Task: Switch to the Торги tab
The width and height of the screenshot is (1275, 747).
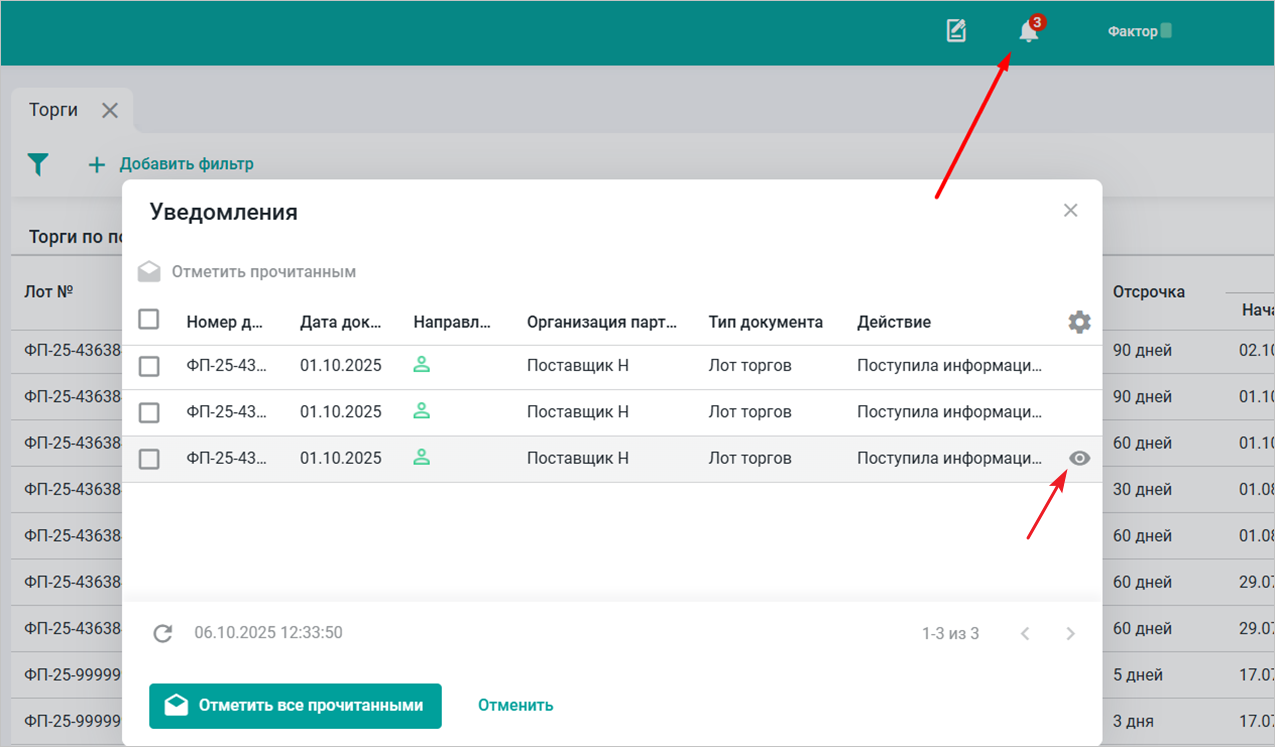Action: (x=54, y=110)
